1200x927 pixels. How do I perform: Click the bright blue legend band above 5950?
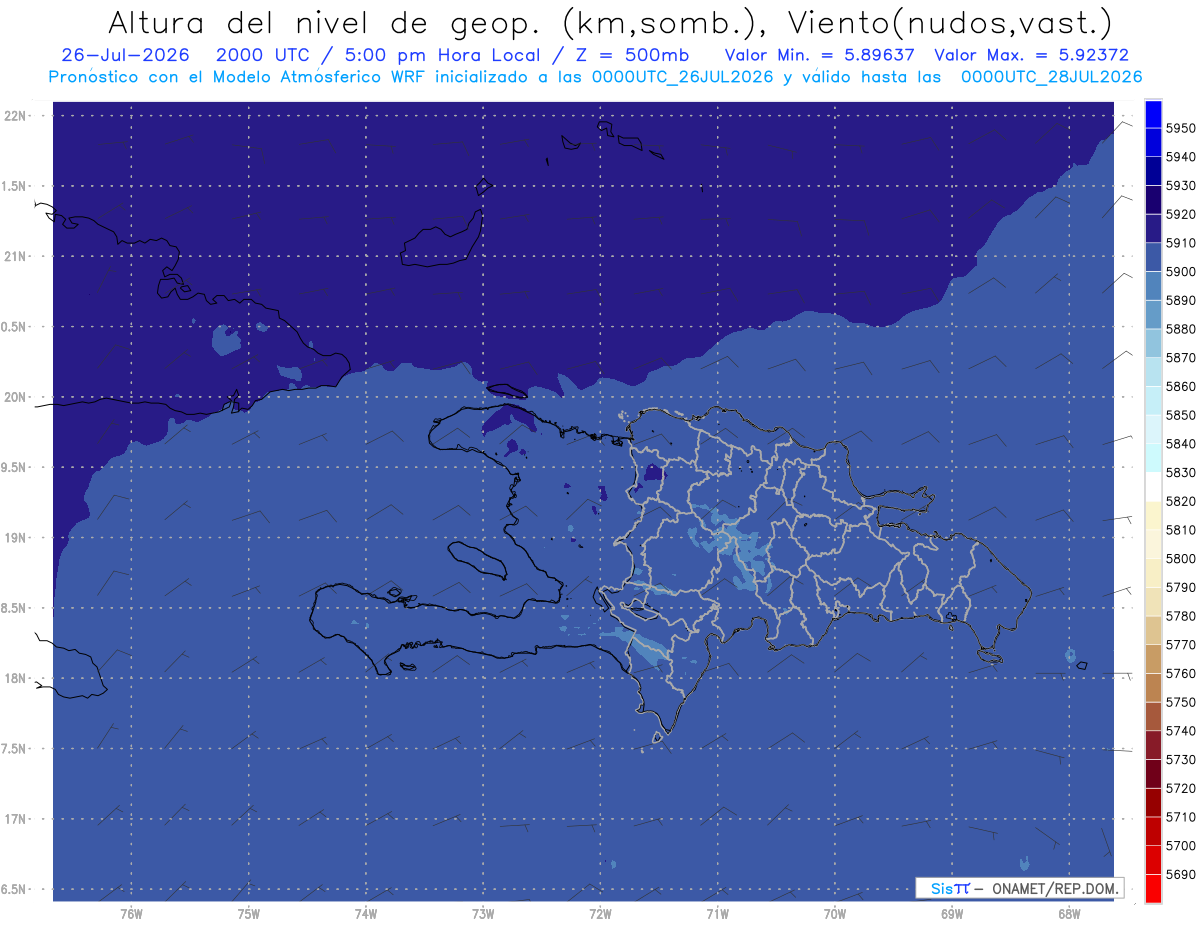pos(1153,114)
